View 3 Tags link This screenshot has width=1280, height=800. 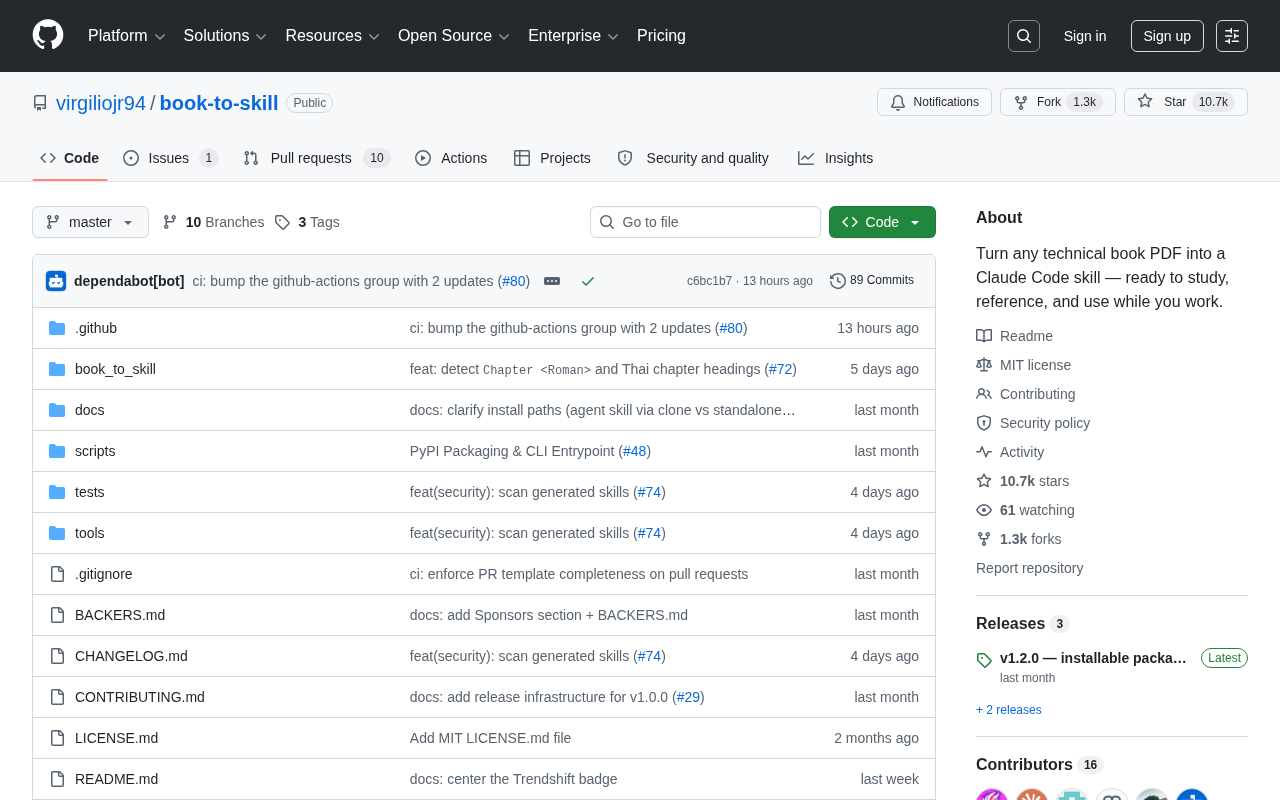pyautogui.click(x=307, y=222)
